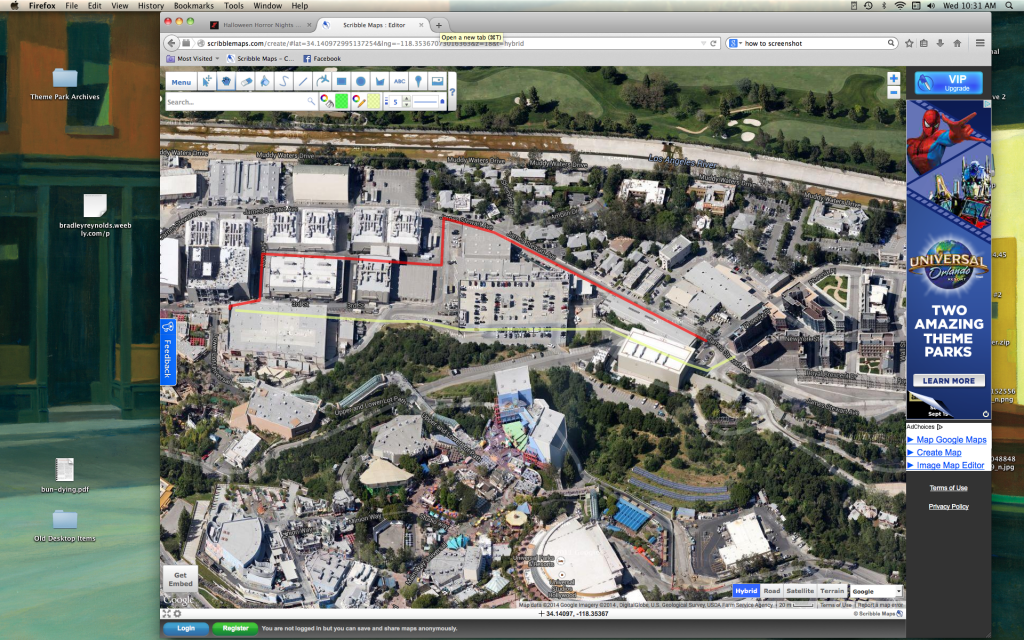Image resolution: width=1024 pixels, height=640 pixels.
Task: Switch to Road map view
Action: 772,591
